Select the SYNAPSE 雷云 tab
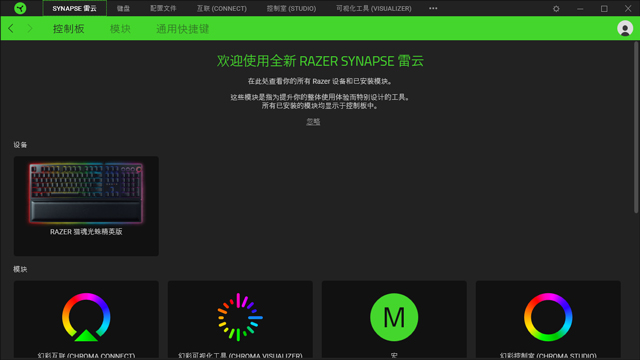Image resolution: width=640 pixels, height=360 pixels. [x=74, y=9]
